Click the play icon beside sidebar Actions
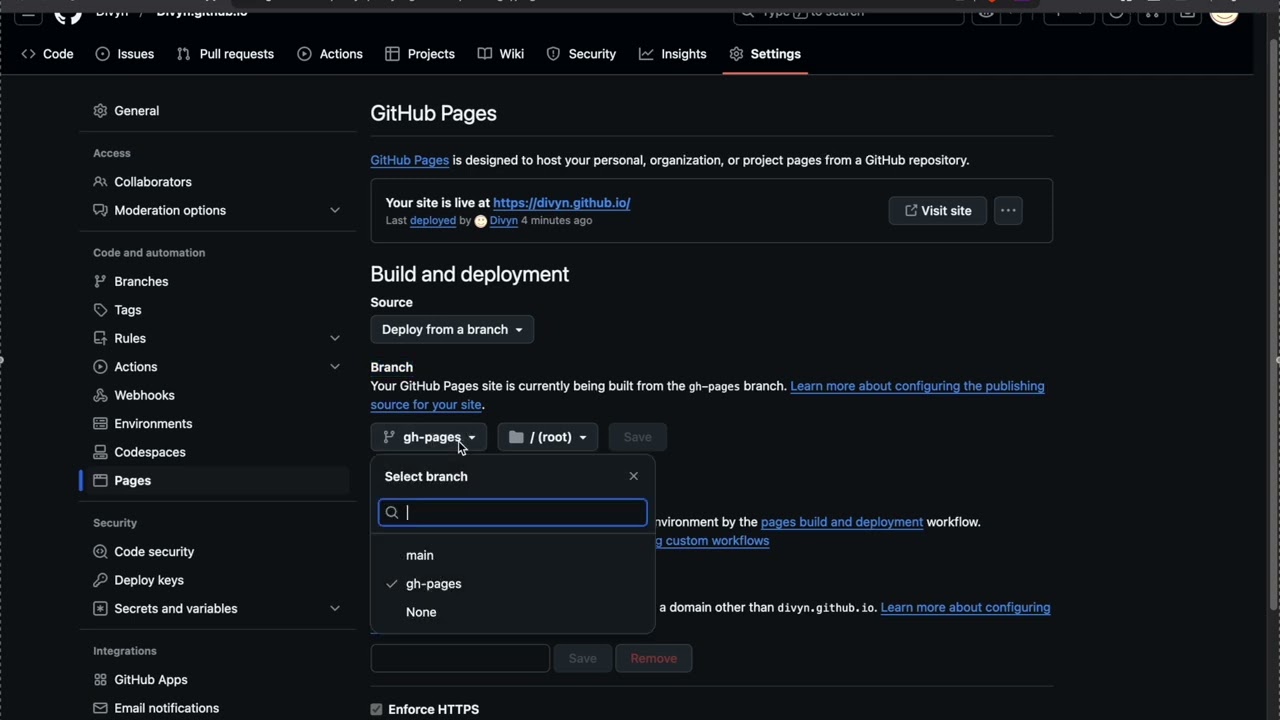 100,367
